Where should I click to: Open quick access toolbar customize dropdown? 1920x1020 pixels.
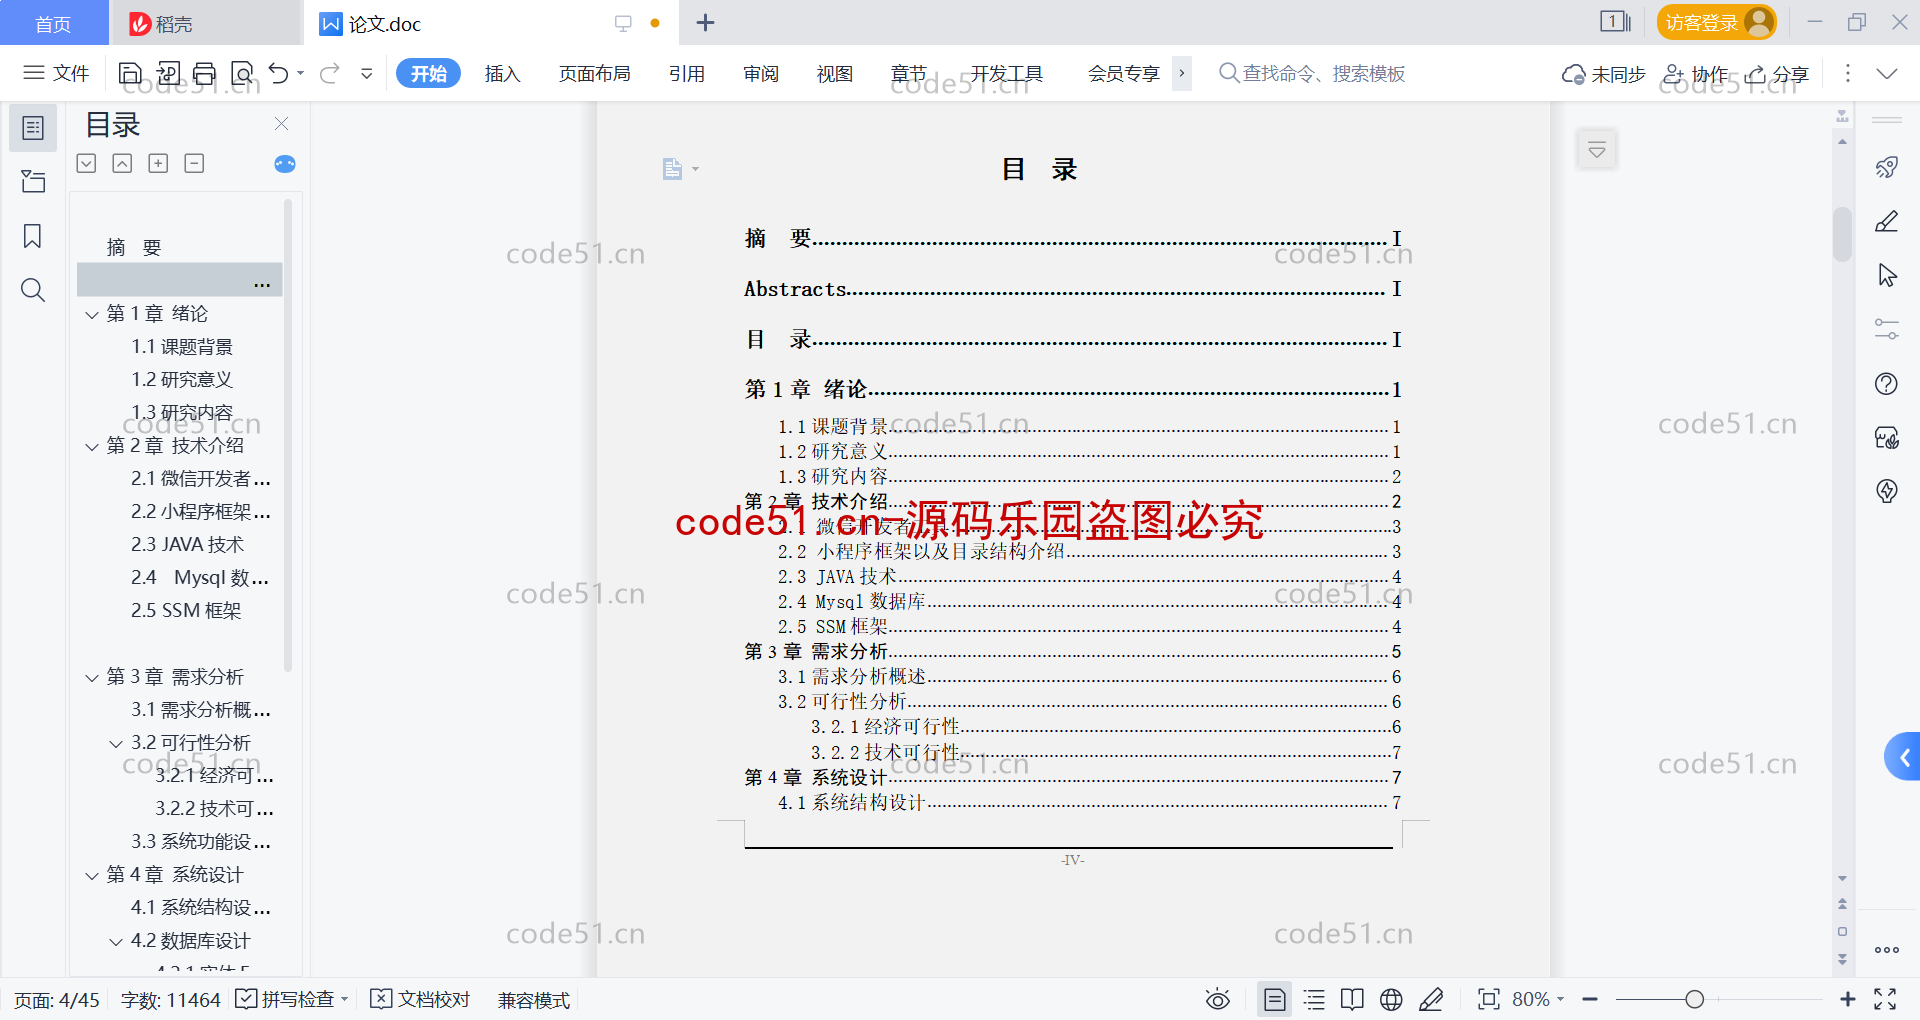367,73
